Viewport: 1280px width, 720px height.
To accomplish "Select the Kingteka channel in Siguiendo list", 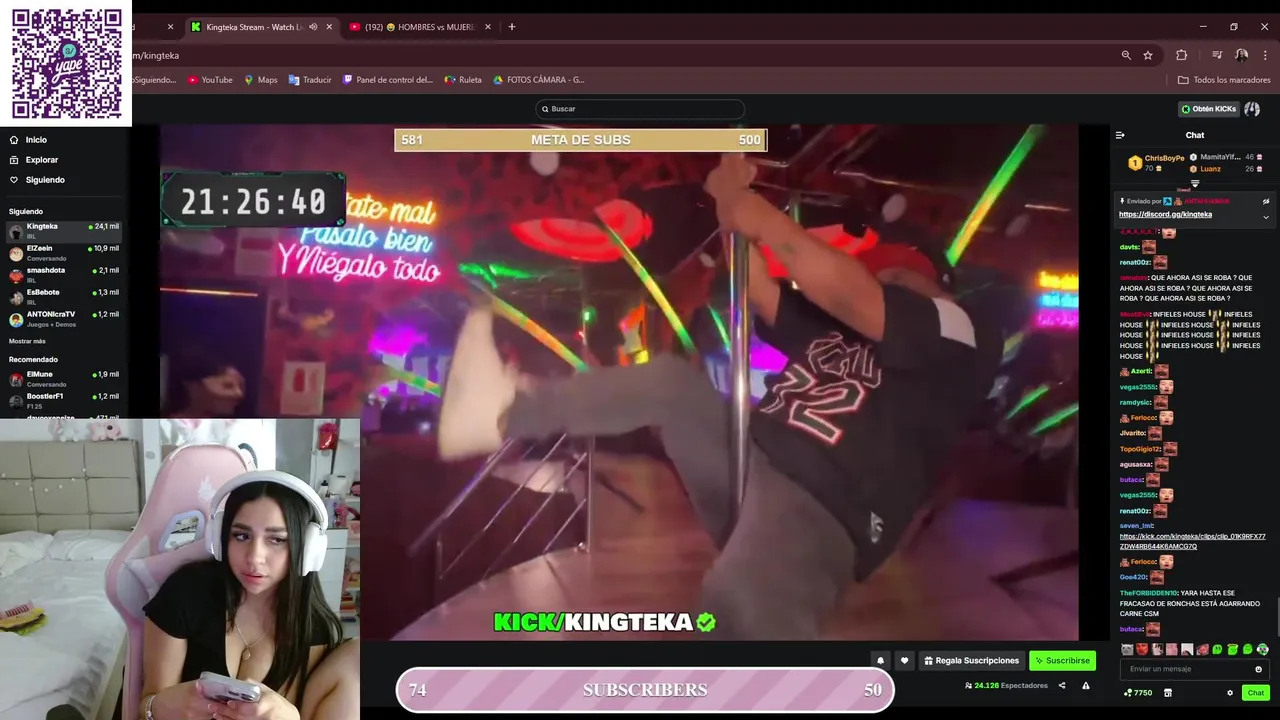I will (x=64, y=231).
